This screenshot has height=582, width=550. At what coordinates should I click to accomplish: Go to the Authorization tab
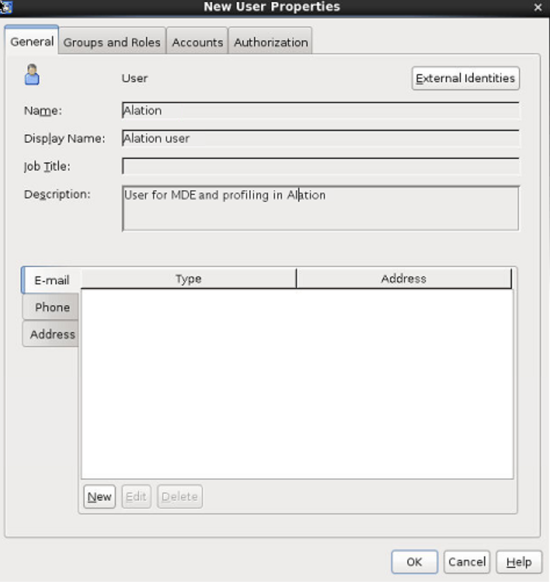click(271, 42)
